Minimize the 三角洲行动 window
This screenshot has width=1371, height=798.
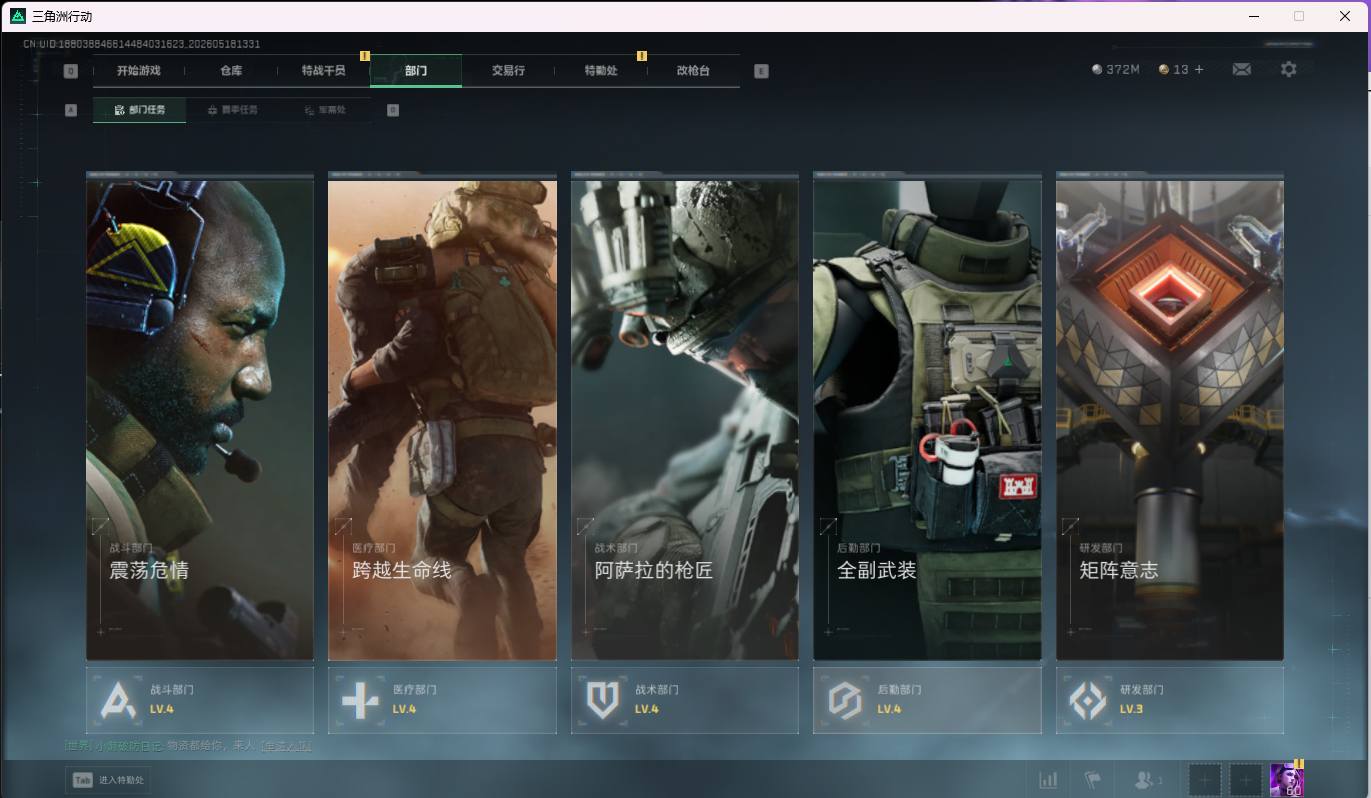(1254, 16)
